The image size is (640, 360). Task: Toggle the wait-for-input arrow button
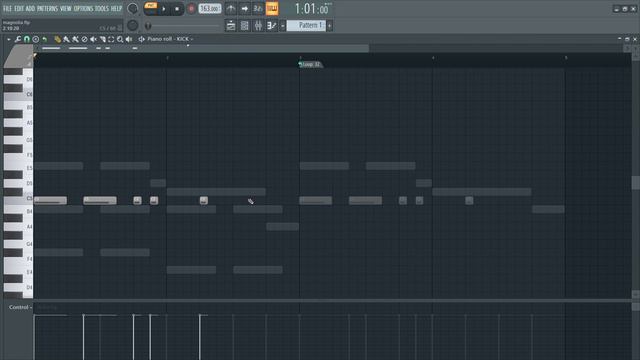(x=244, y=9)
